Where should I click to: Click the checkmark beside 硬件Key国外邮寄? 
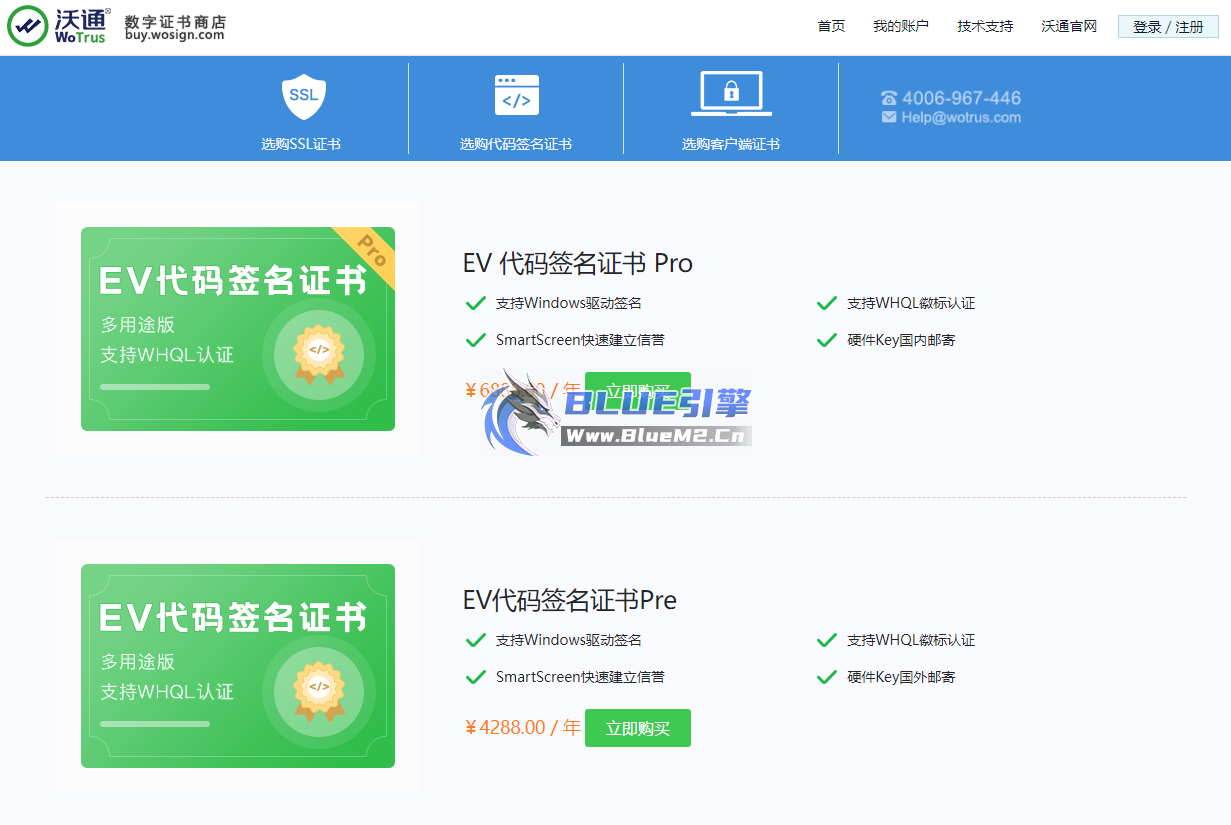tap(826, 677)
